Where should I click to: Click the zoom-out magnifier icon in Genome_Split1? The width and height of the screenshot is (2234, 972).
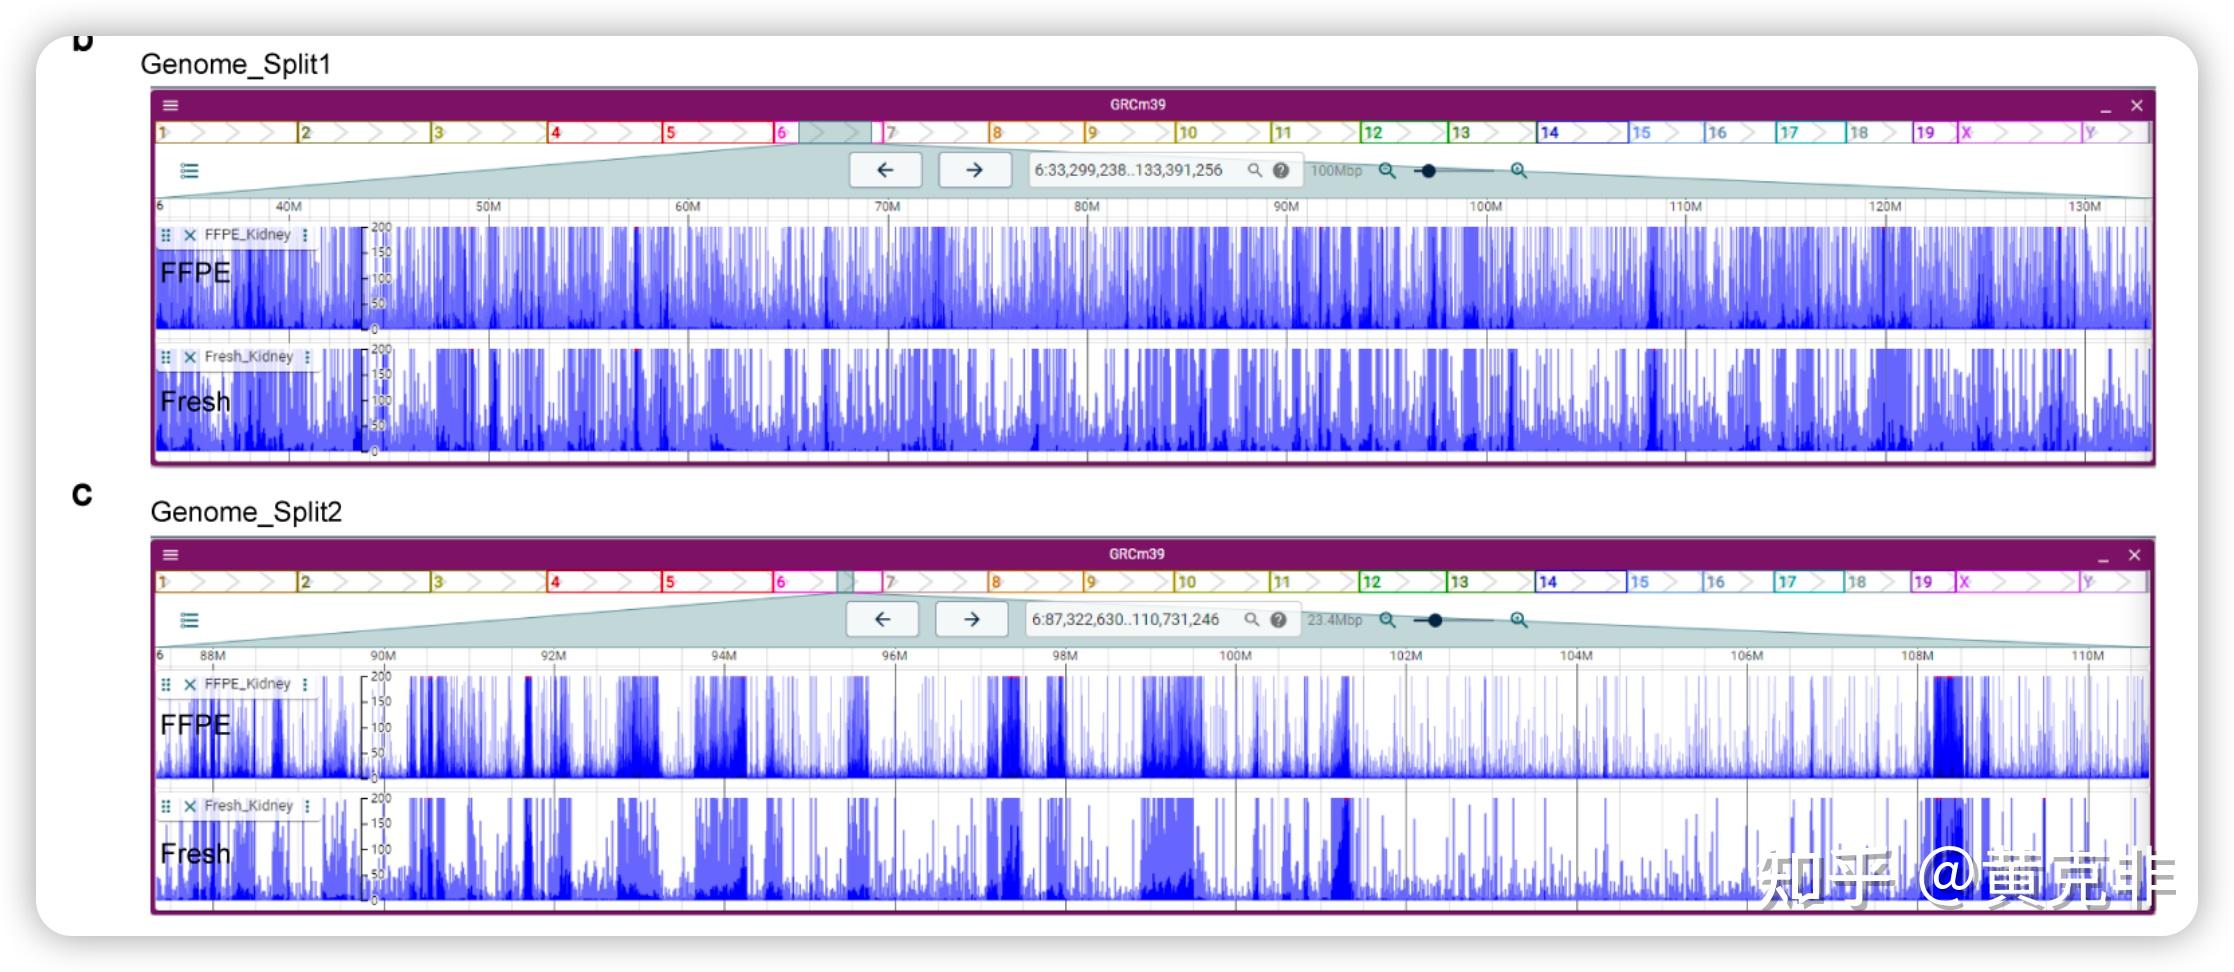pyautogui.click(x=1388, y=171)
